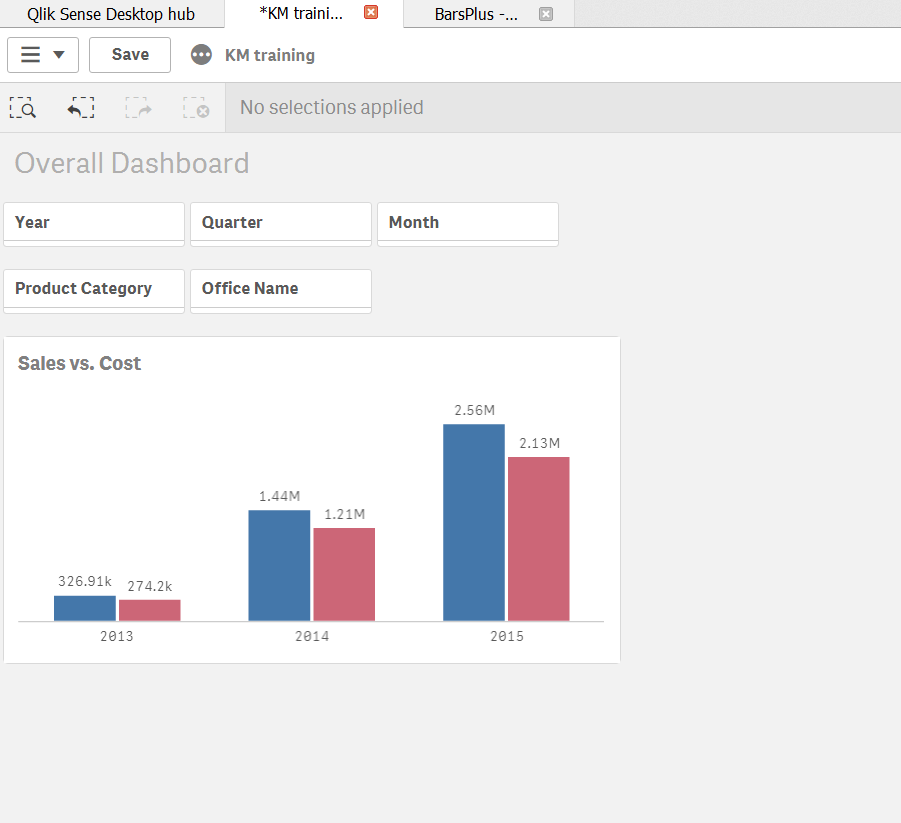901x823 pixels.
Task: Clear all selections icon
Action: click(196, 107)
